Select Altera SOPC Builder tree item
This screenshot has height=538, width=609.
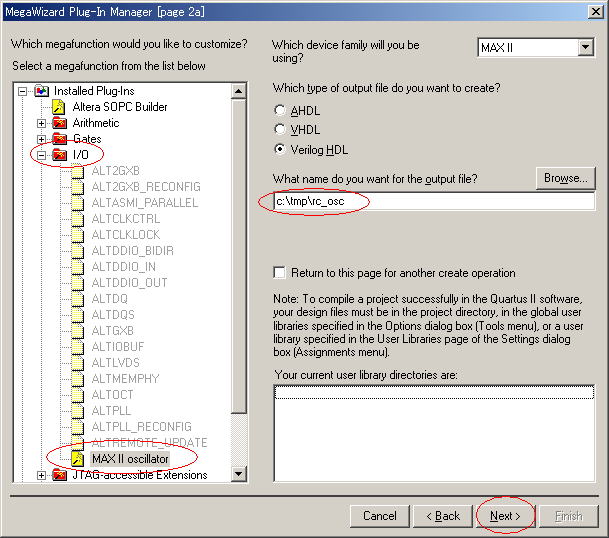[x=120, y=107]
